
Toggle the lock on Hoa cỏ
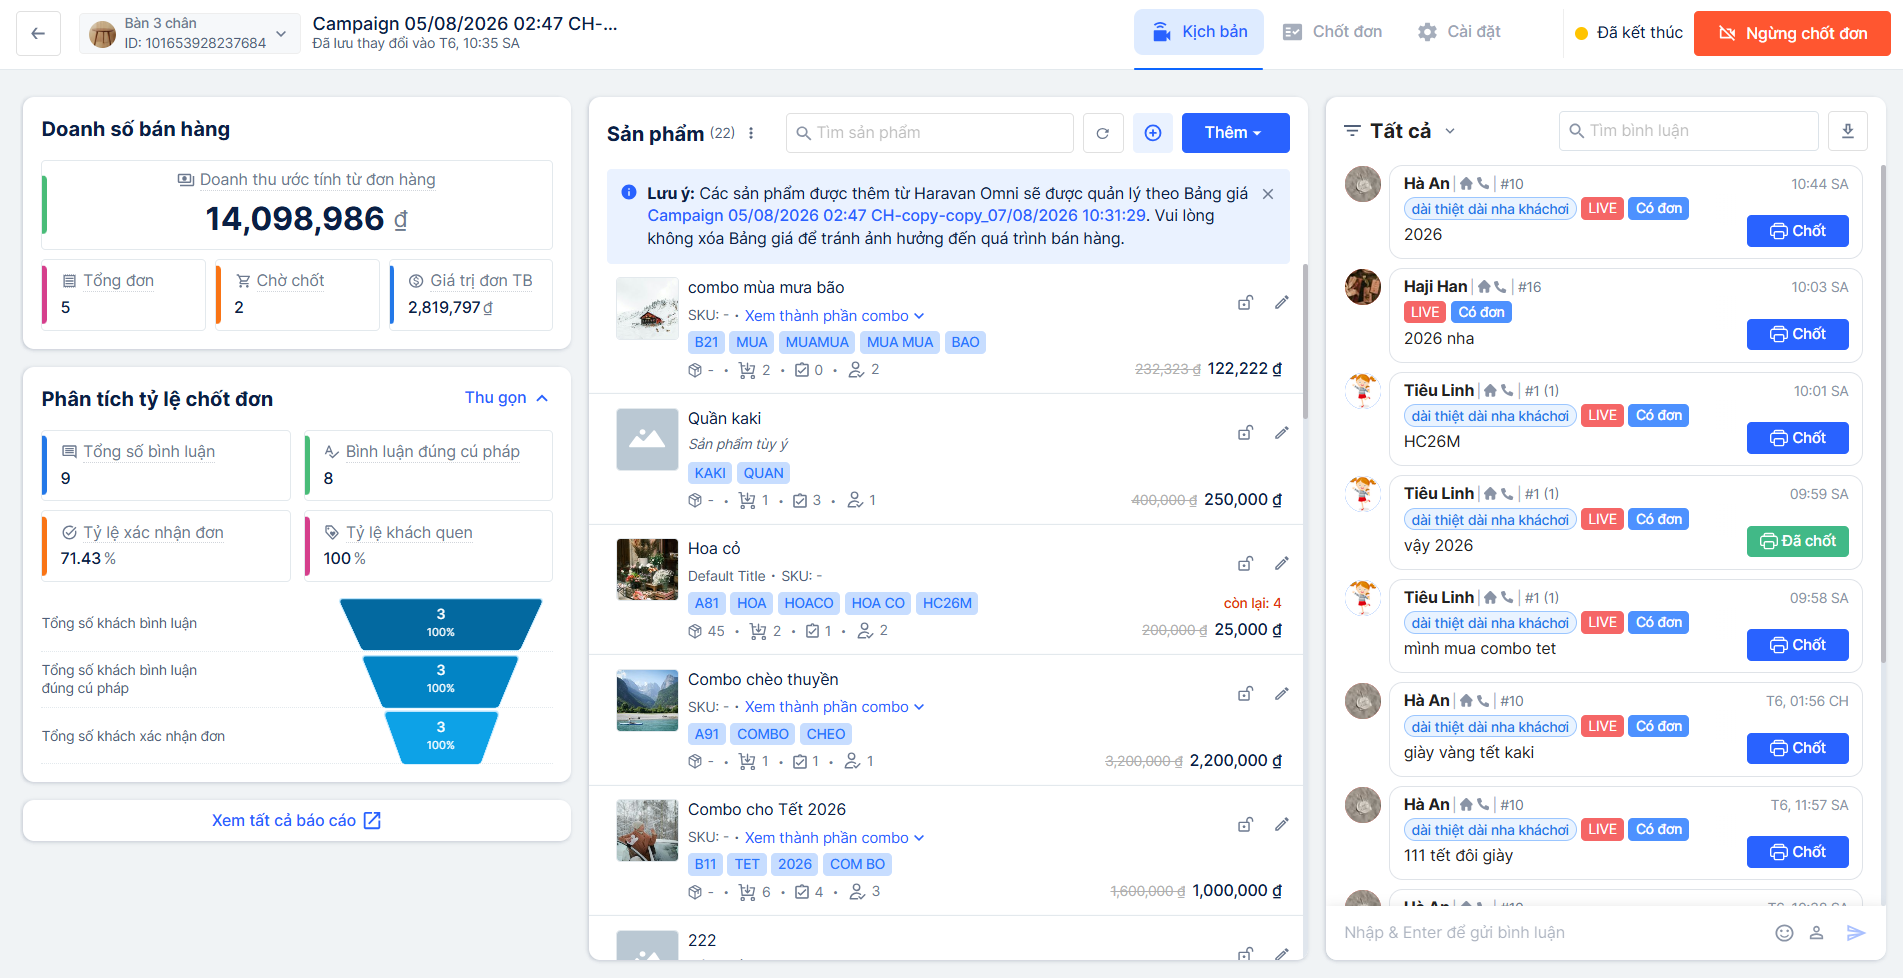[x=1246, y=563]
